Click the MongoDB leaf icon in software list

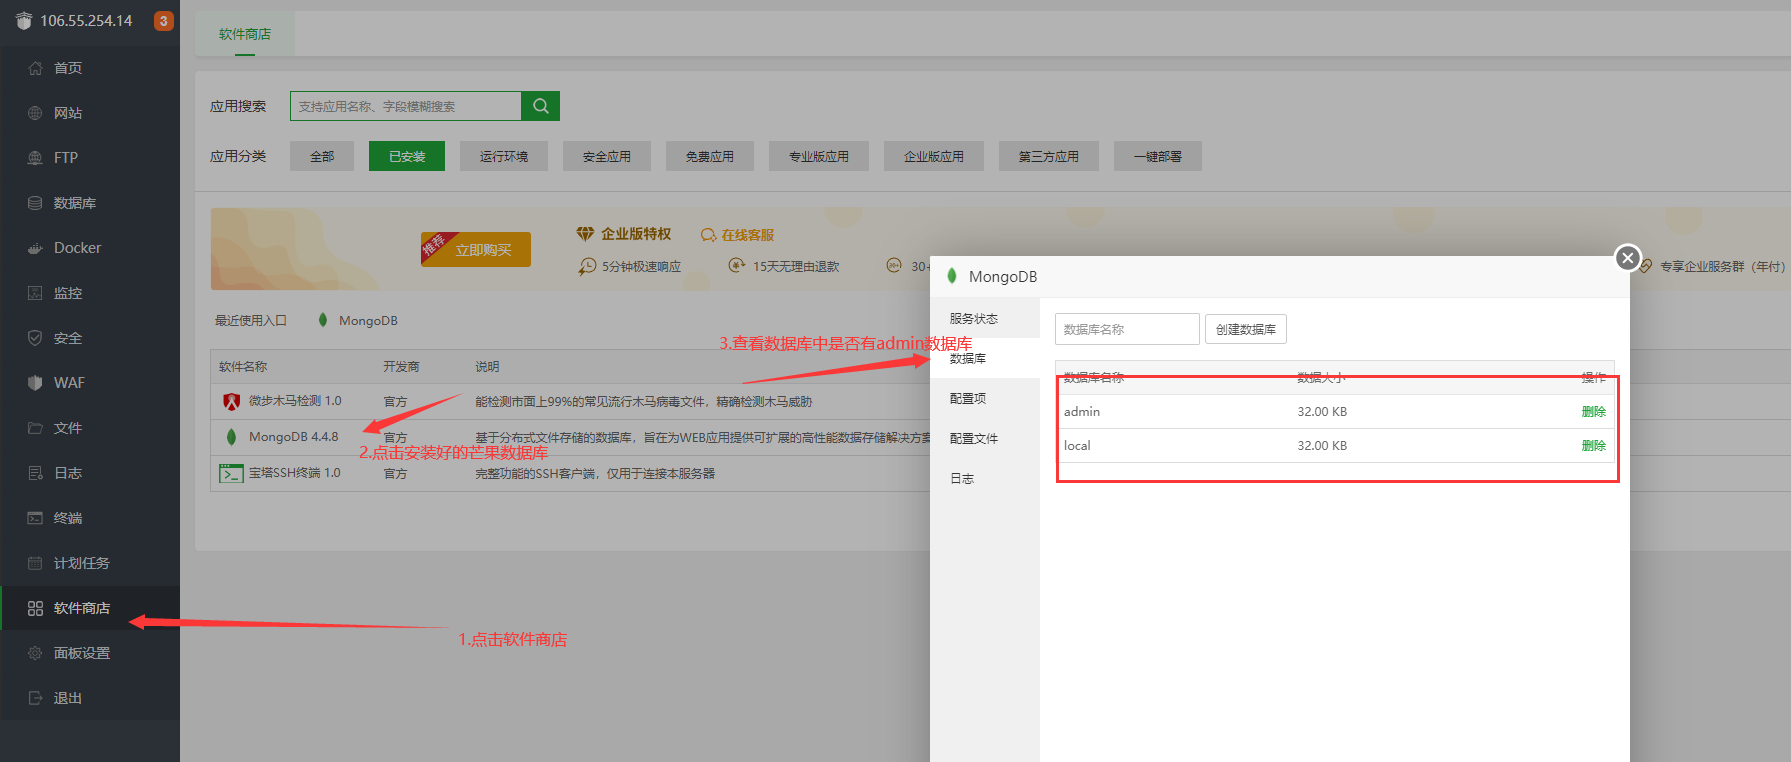coord(231,437)
